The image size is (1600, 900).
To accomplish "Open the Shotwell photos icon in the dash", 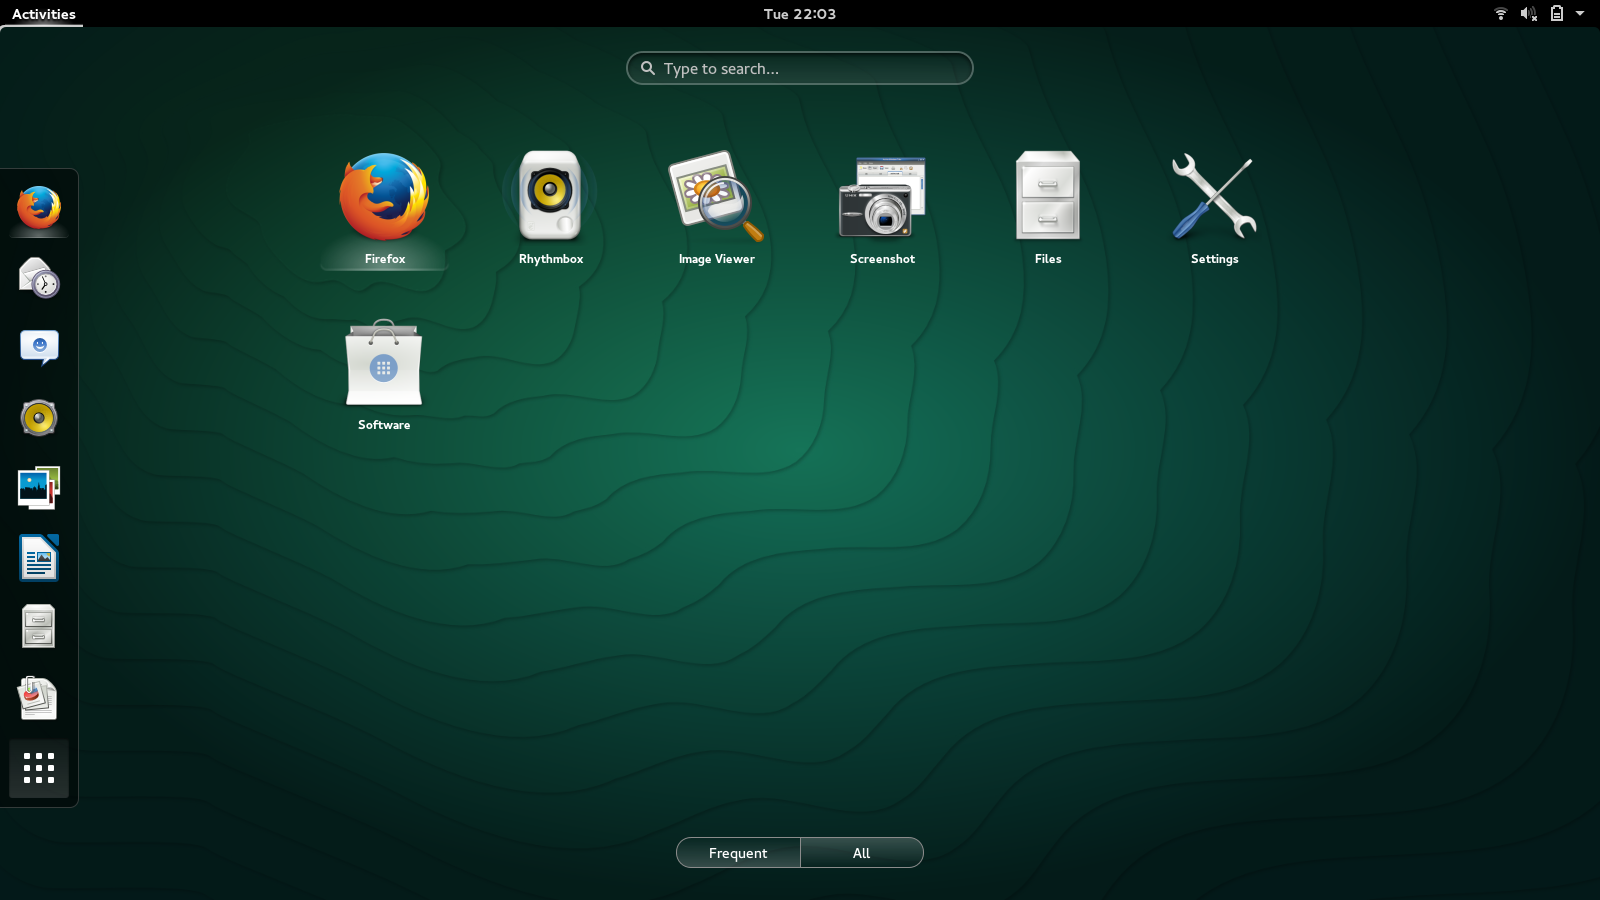I will click(39, 488).
